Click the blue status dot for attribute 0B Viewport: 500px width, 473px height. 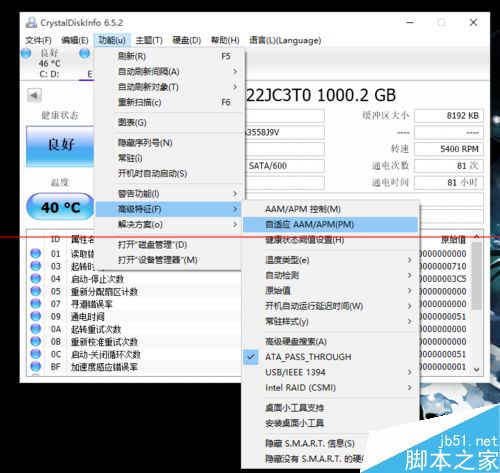tap(36, 341)
